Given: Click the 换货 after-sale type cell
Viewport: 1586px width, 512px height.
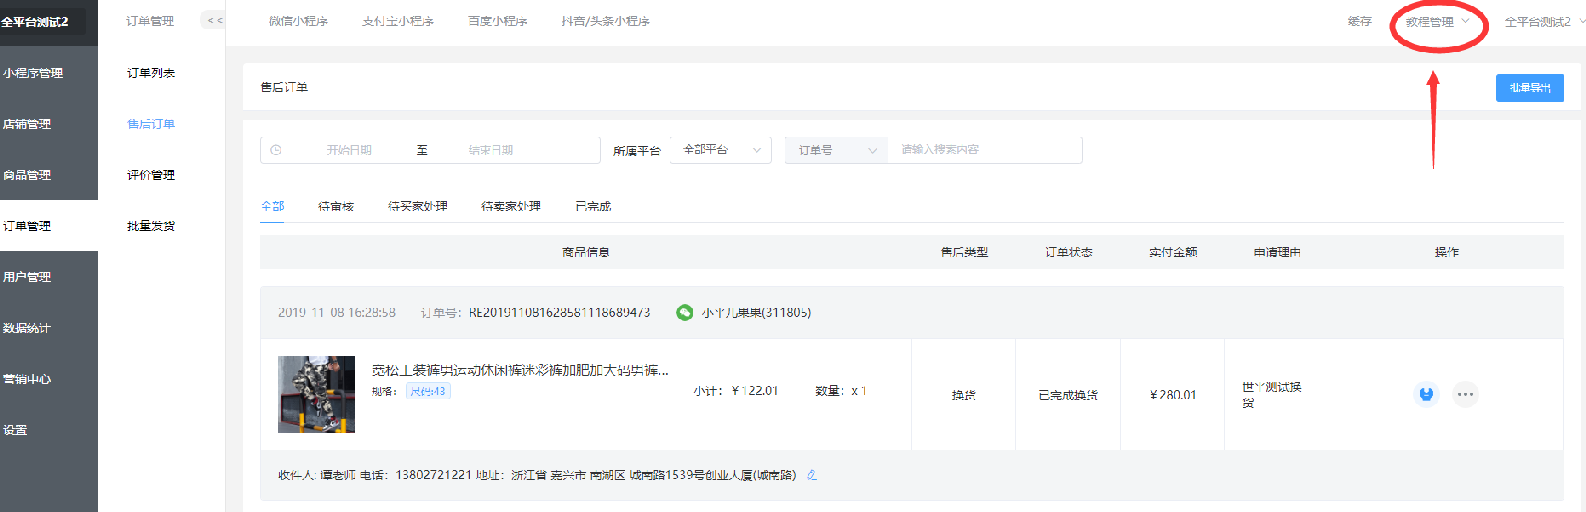Looking at the screenshot, I should (964, 395).
